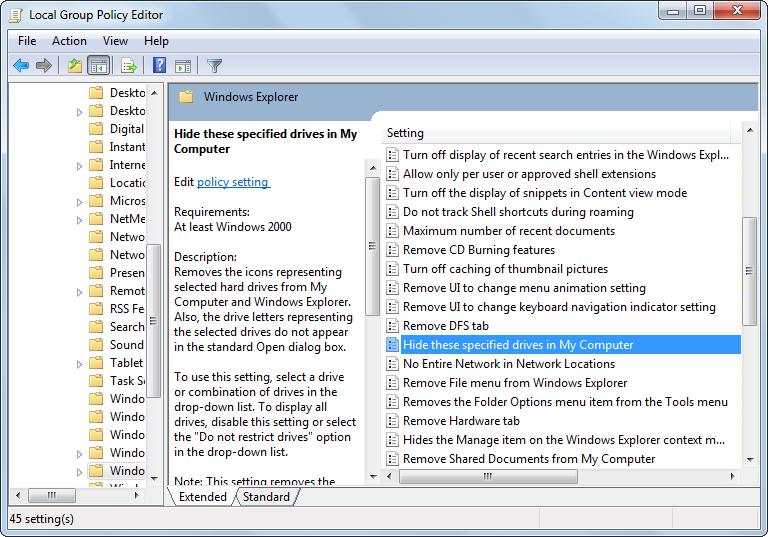Click the folder icon beside RSS Fe tree item
The image size is (768, 537).
tap(96, 309)
